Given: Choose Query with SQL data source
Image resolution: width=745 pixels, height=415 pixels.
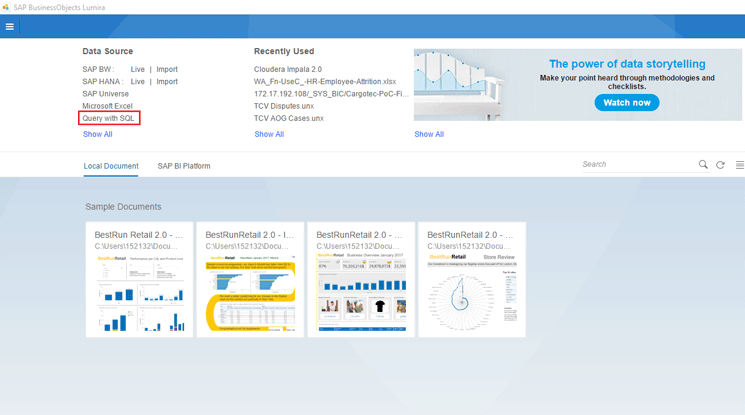Looking at the screenshot, I should [x=108, y=118].
